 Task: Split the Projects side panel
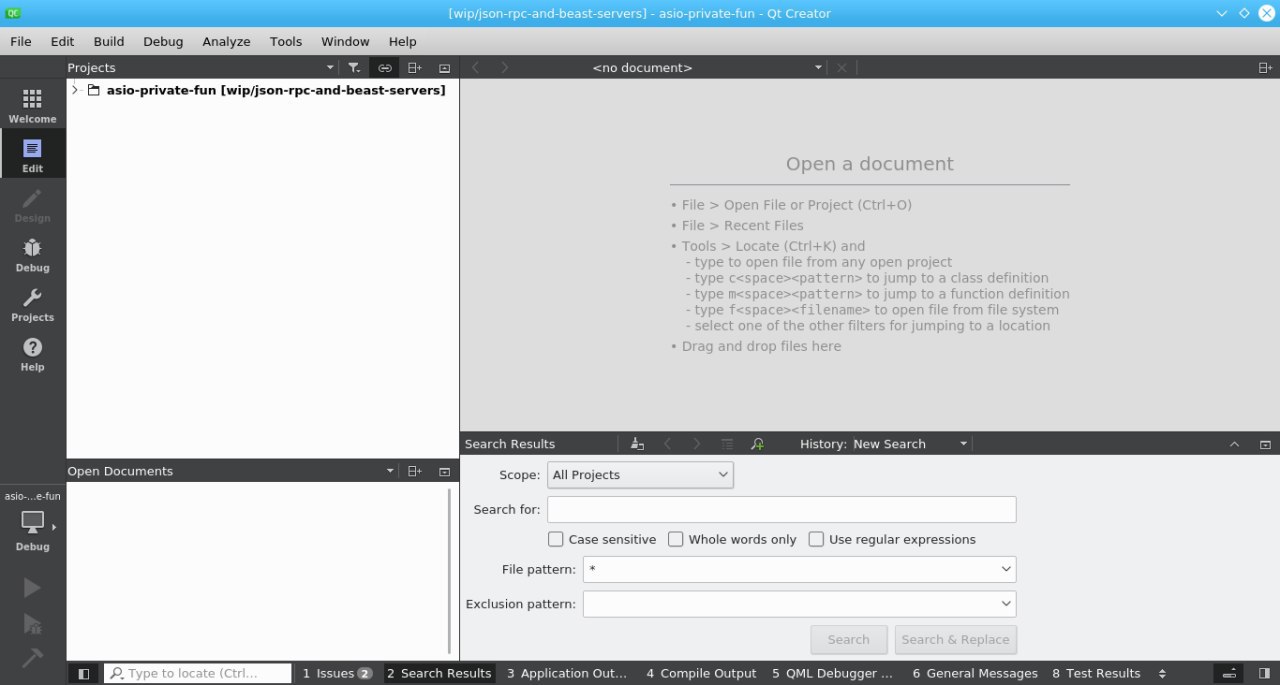point(415,68)
